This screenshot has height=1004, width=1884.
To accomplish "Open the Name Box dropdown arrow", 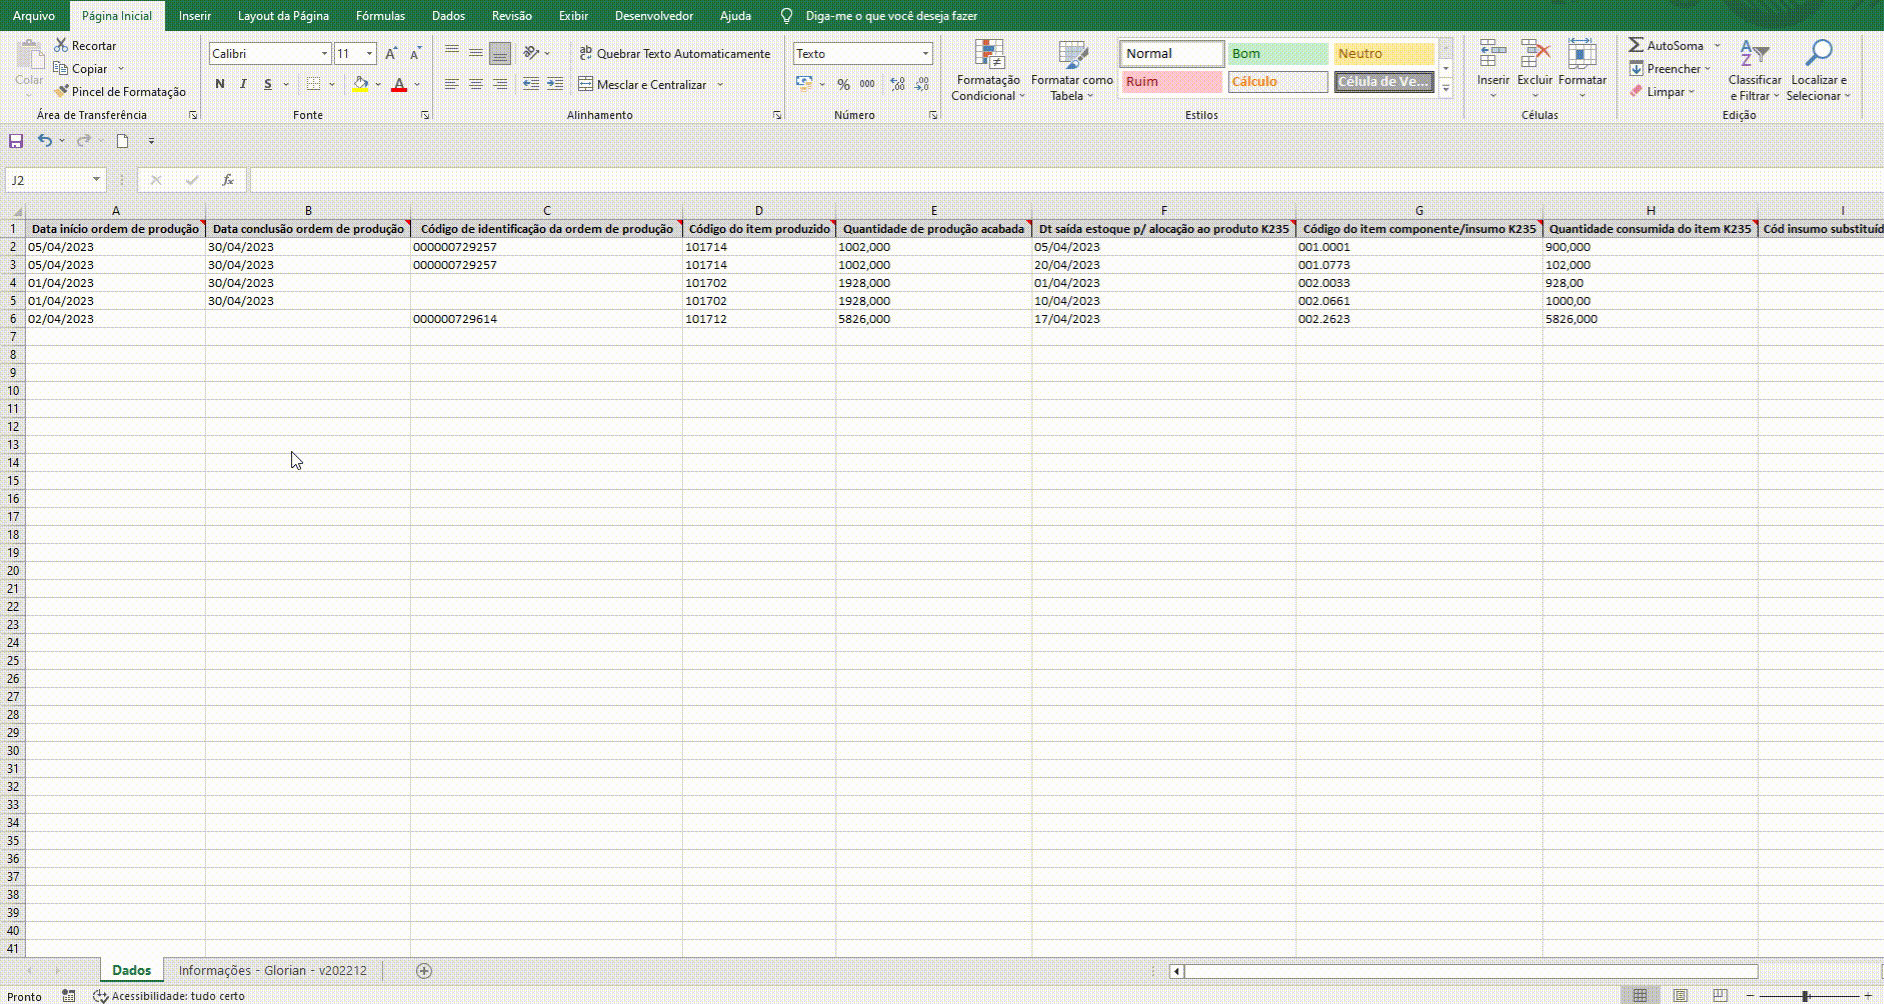I will (96, 180).
